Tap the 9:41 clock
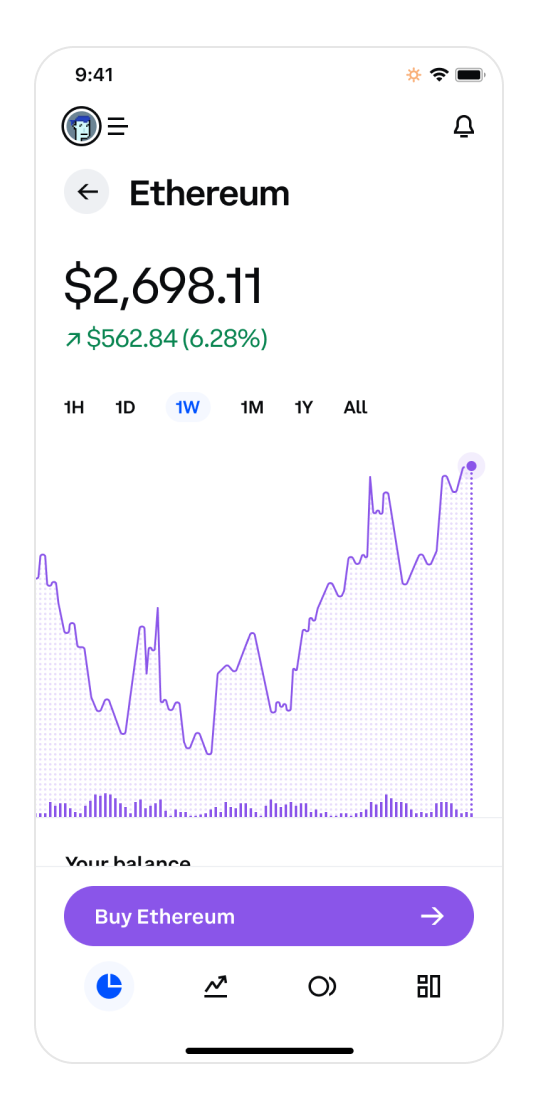The width and height of the screenshot is (540, 1112). pyautogui.click(x=94, y=74)
